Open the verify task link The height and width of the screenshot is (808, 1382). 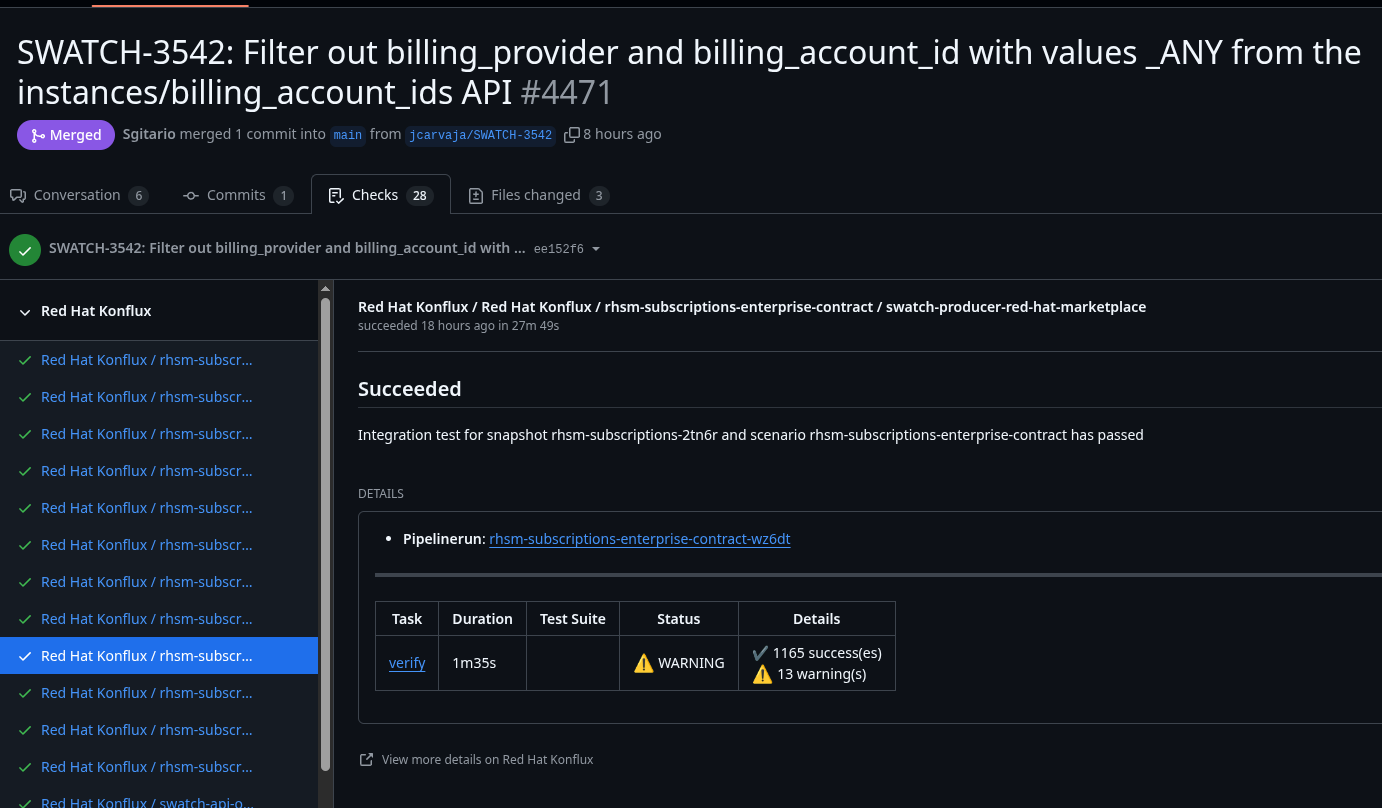[x=407, y=663]
